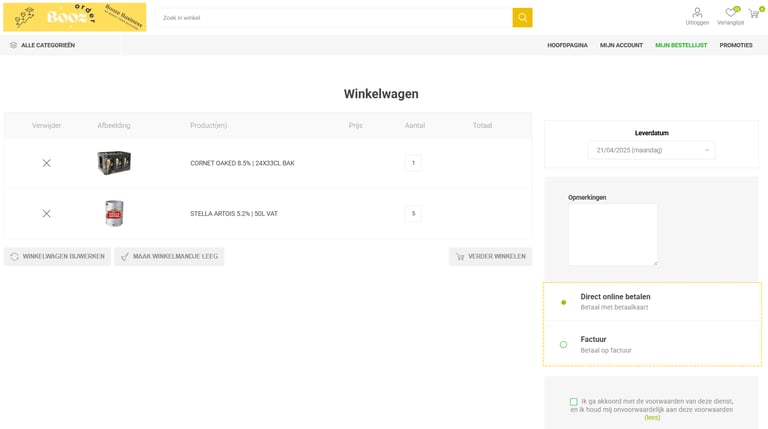Open Promoties page
This screenshot has width=768, height=429.
(736, 45)
